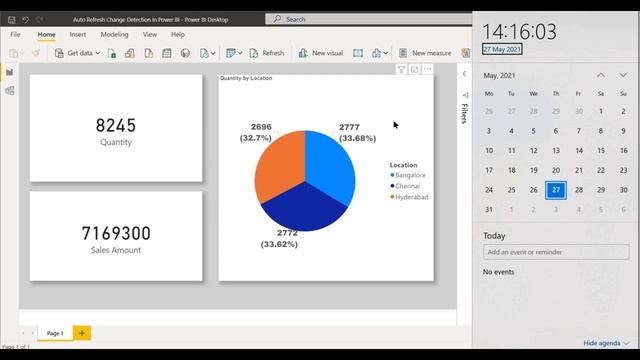Click the Focus mode icon on visual
The height and width of the screenshot is (360, 640).
tap(414, 69)
